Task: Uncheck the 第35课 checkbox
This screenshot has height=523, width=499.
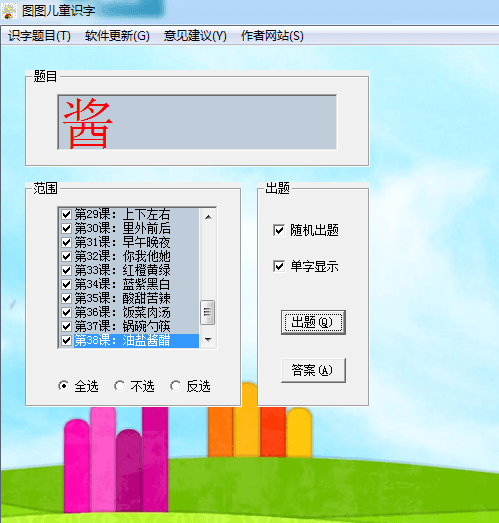Action: (x=66, y=298)
